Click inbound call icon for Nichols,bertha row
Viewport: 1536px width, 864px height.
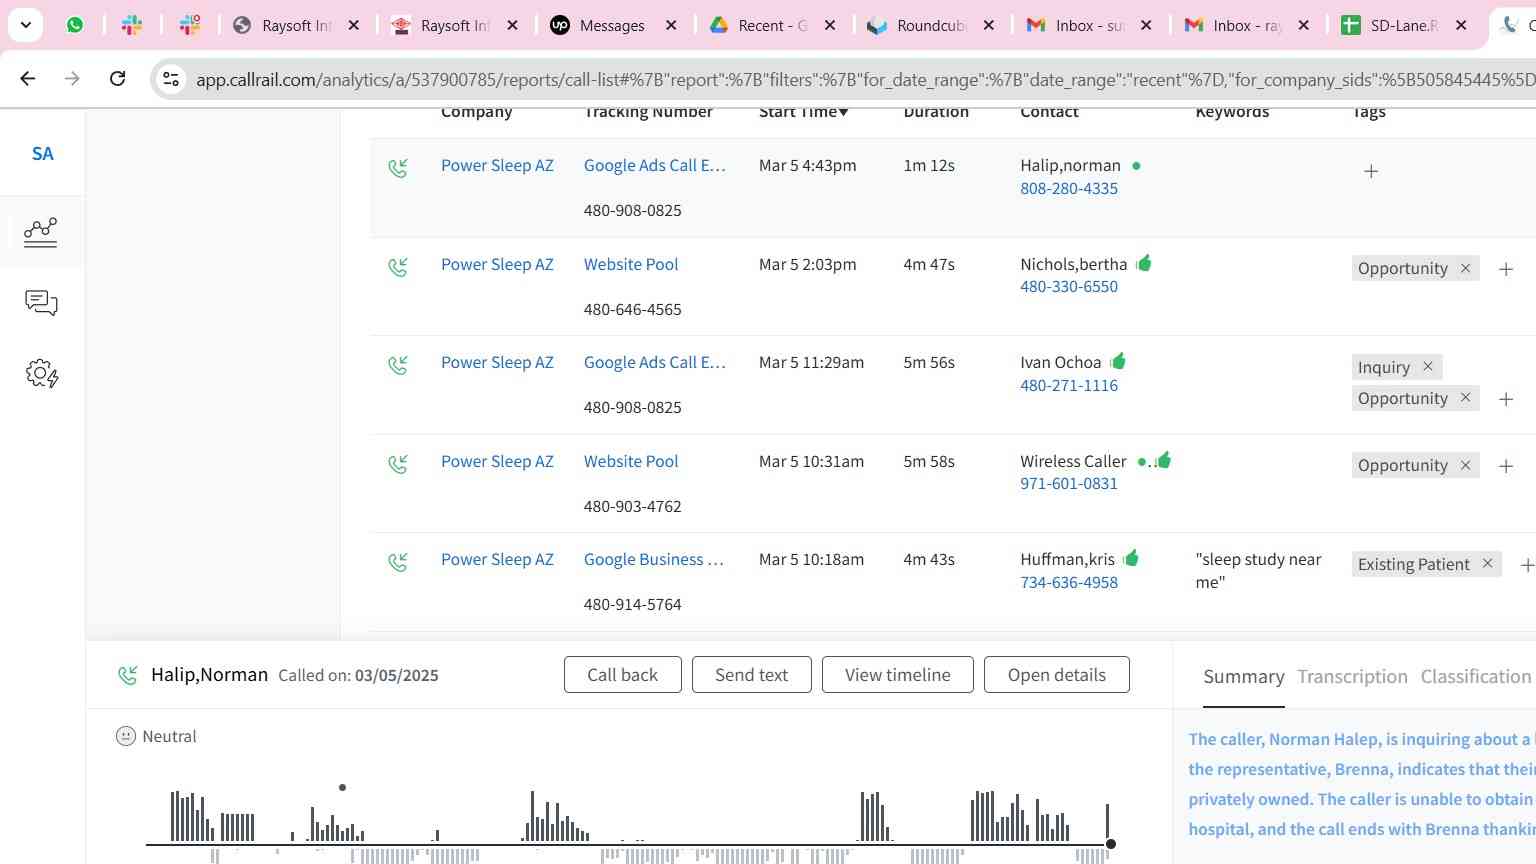pos(398,267)
